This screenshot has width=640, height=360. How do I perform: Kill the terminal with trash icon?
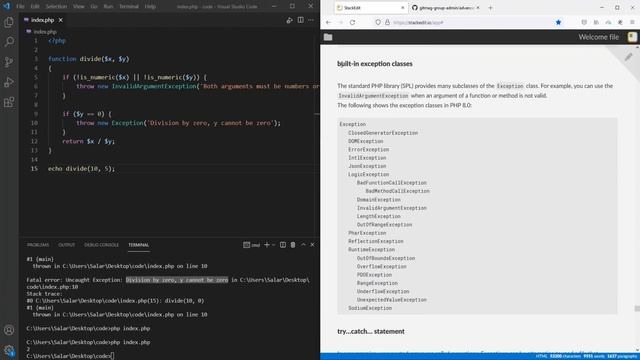click(293, 245)
